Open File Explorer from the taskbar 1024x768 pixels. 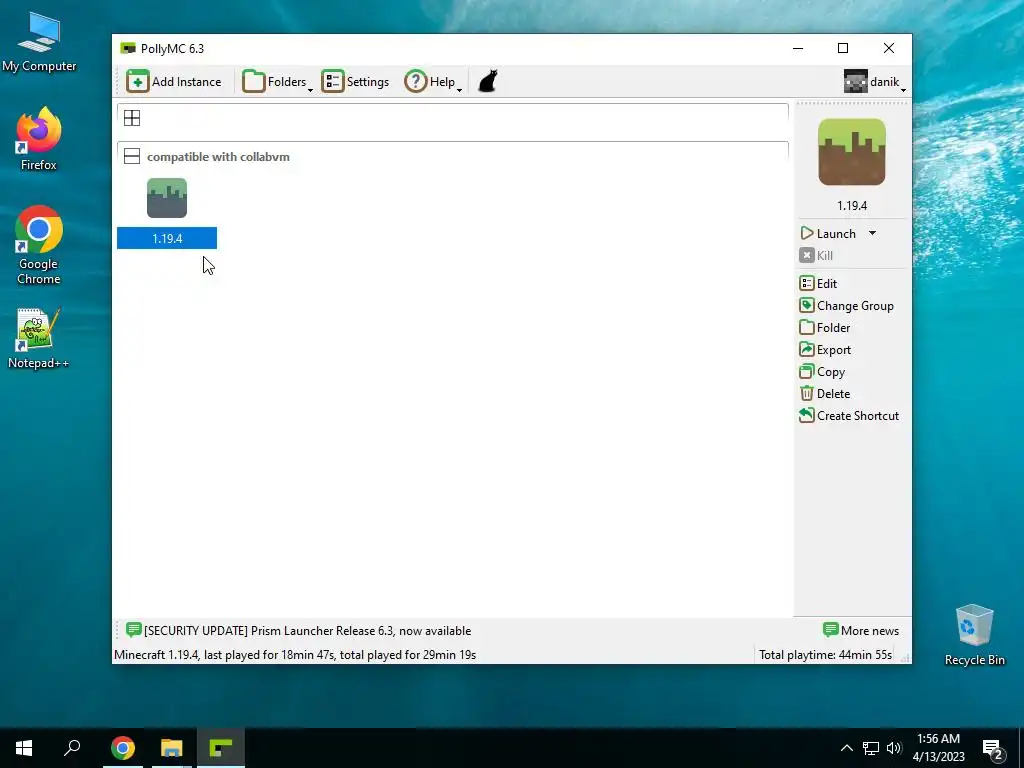point(172,748)
